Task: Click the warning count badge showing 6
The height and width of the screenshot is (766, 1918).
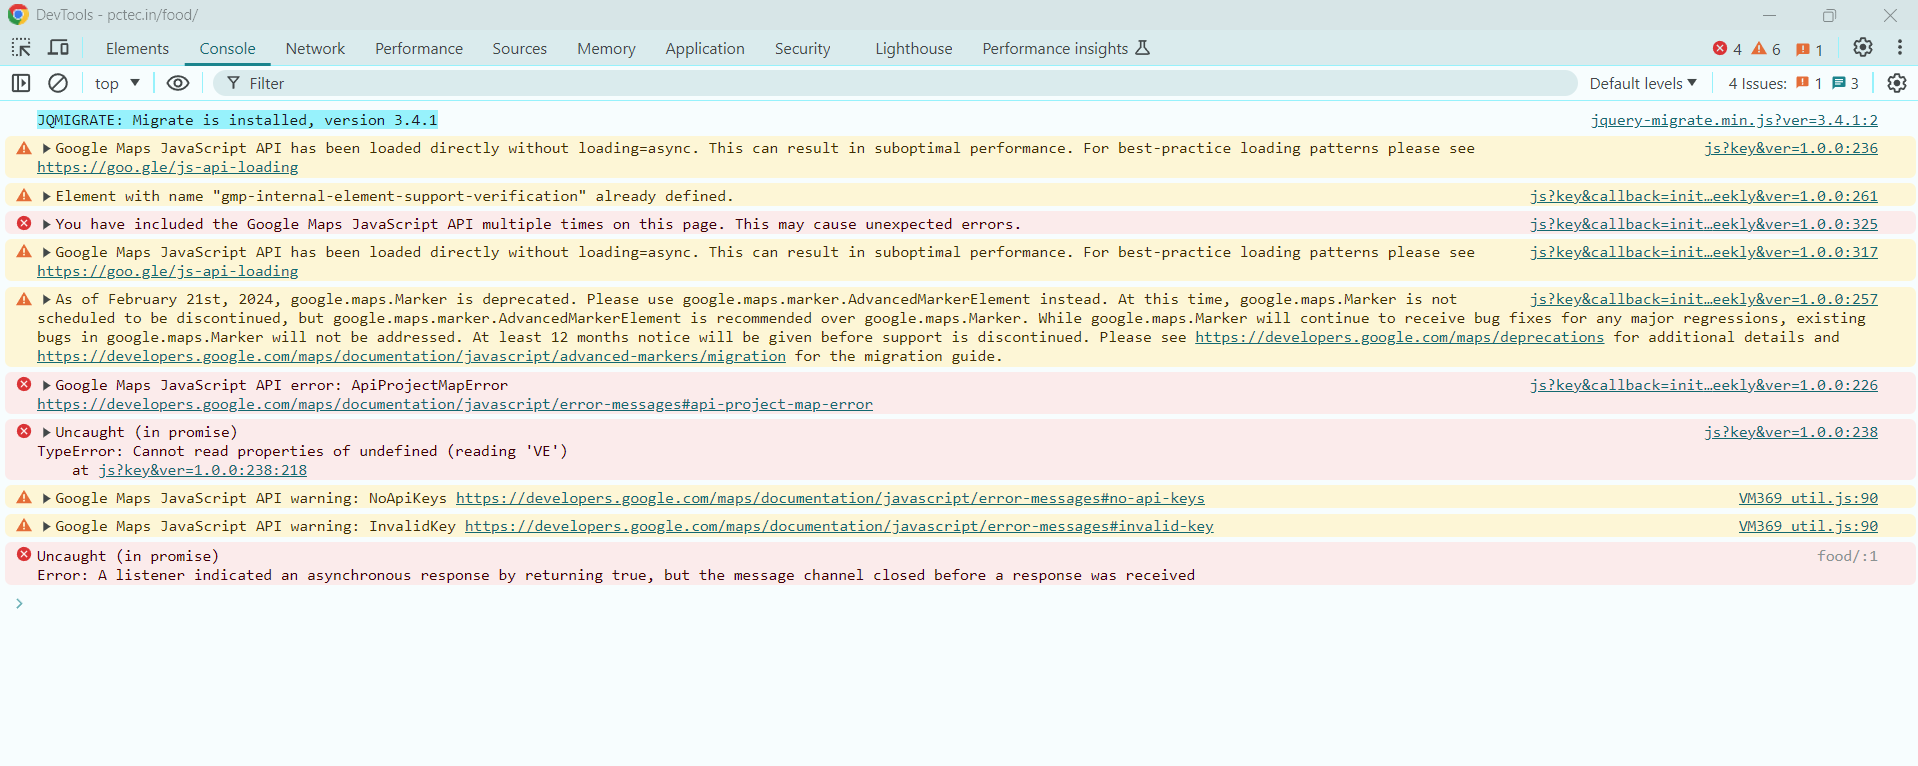Action: pyautogui.click(x=1766, y=49)
